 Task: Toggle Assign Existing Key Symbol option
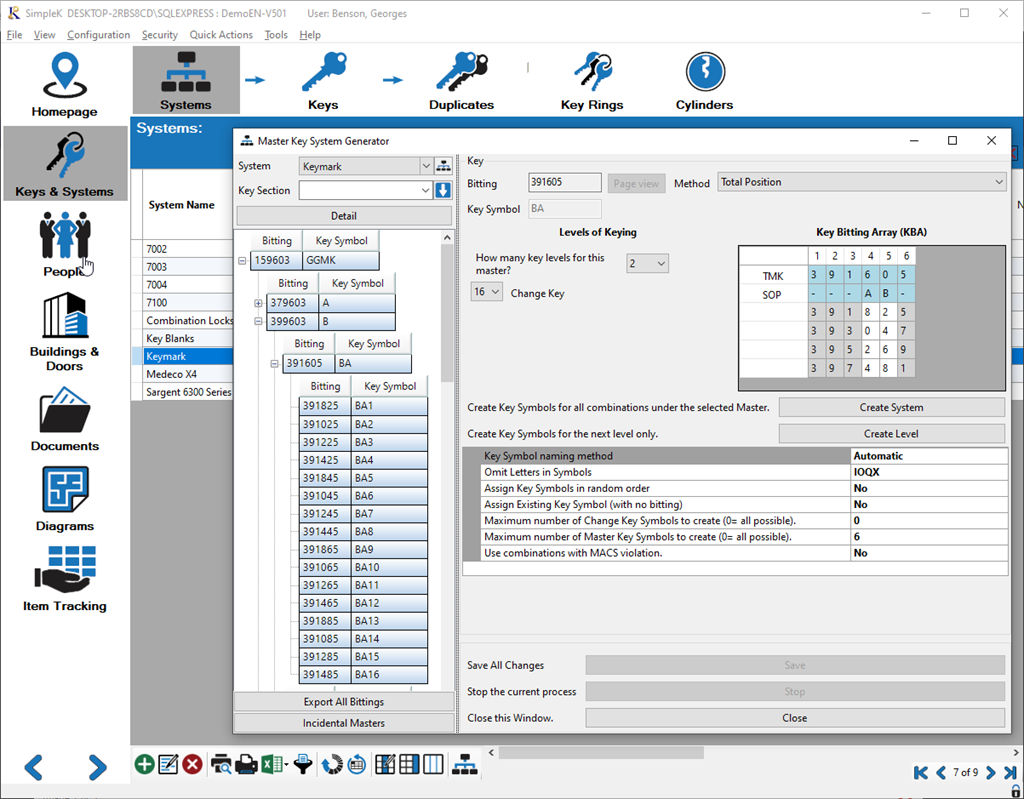tap(928, 504)
